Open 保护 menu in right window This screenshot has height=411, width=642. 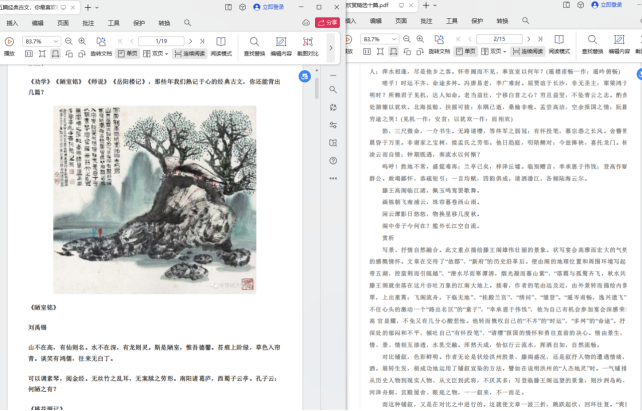pos(477,21)
